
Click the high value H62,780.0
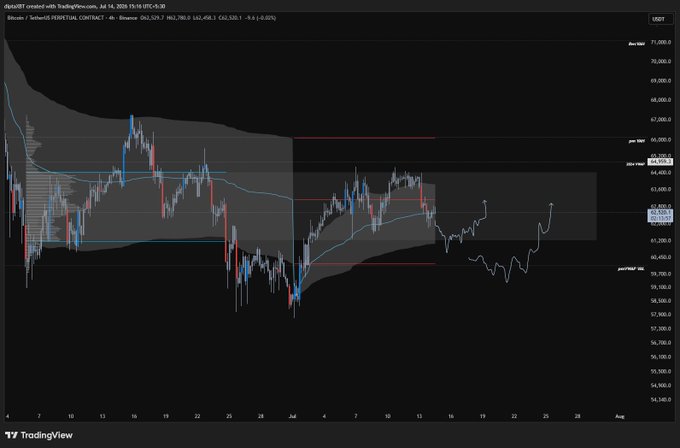coord(179,18)
